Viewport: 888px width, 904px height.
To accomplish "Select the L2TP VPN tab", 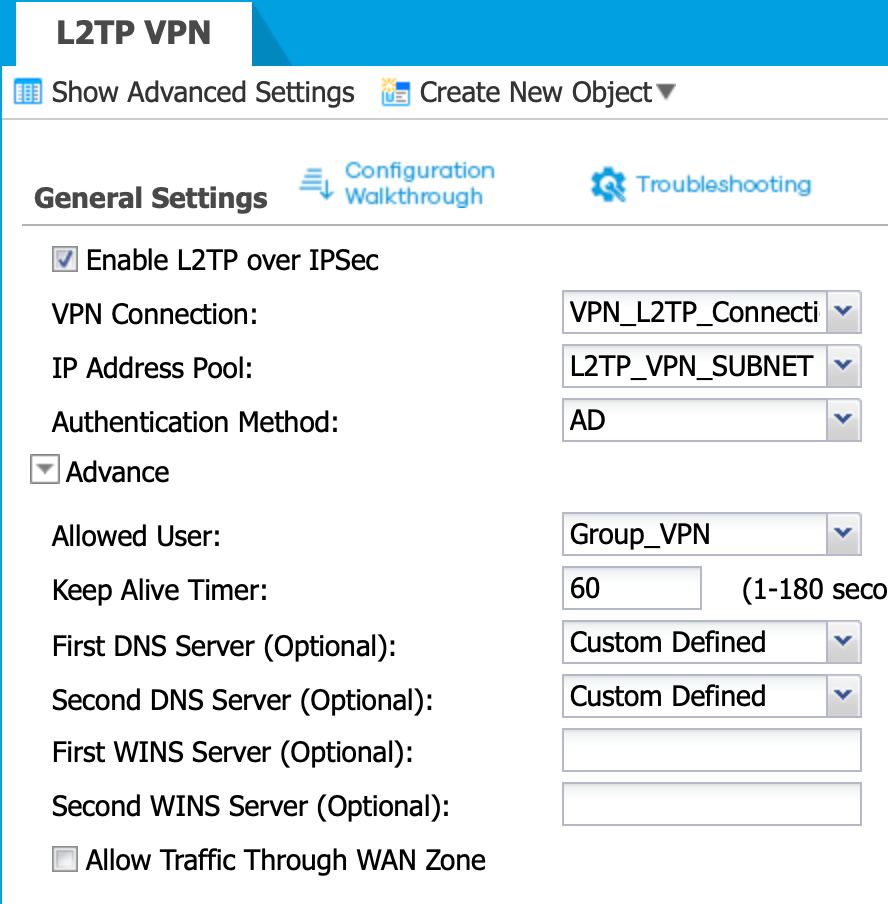I will (x=133, y=32).
